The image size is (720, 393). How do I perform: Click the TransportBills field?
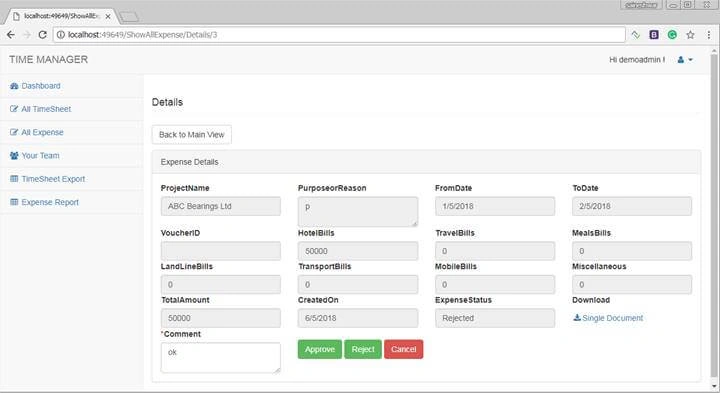click(x=358, y=285)
